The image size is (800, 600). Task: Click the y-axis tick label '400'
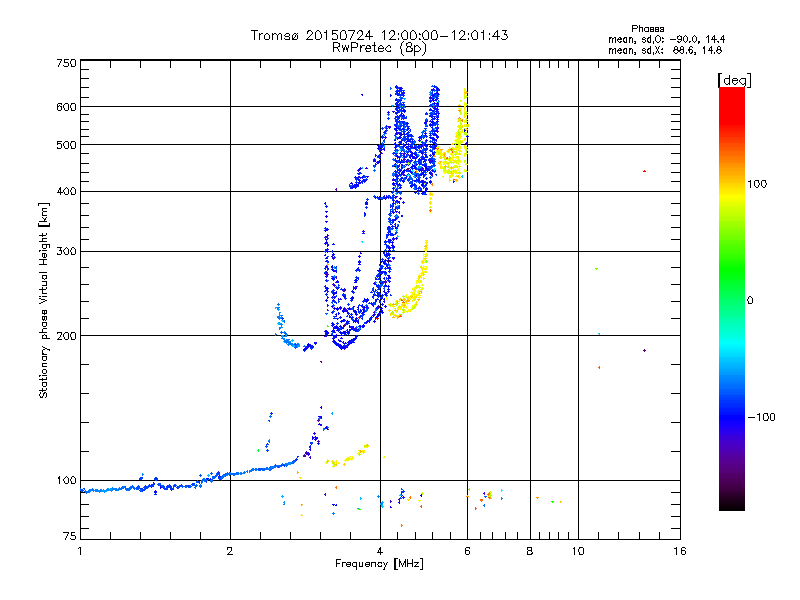pos(67,192)
